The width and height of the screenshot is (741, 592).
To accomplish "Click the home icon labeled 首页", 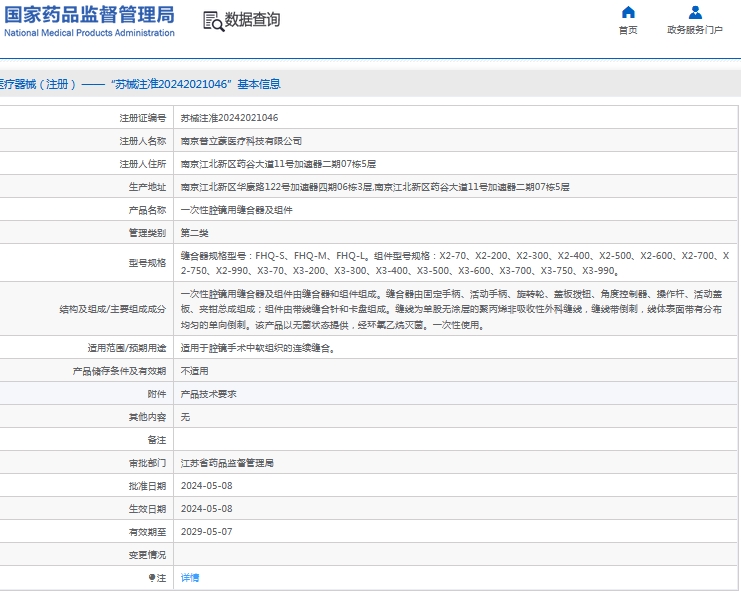I will pos(628,12).
